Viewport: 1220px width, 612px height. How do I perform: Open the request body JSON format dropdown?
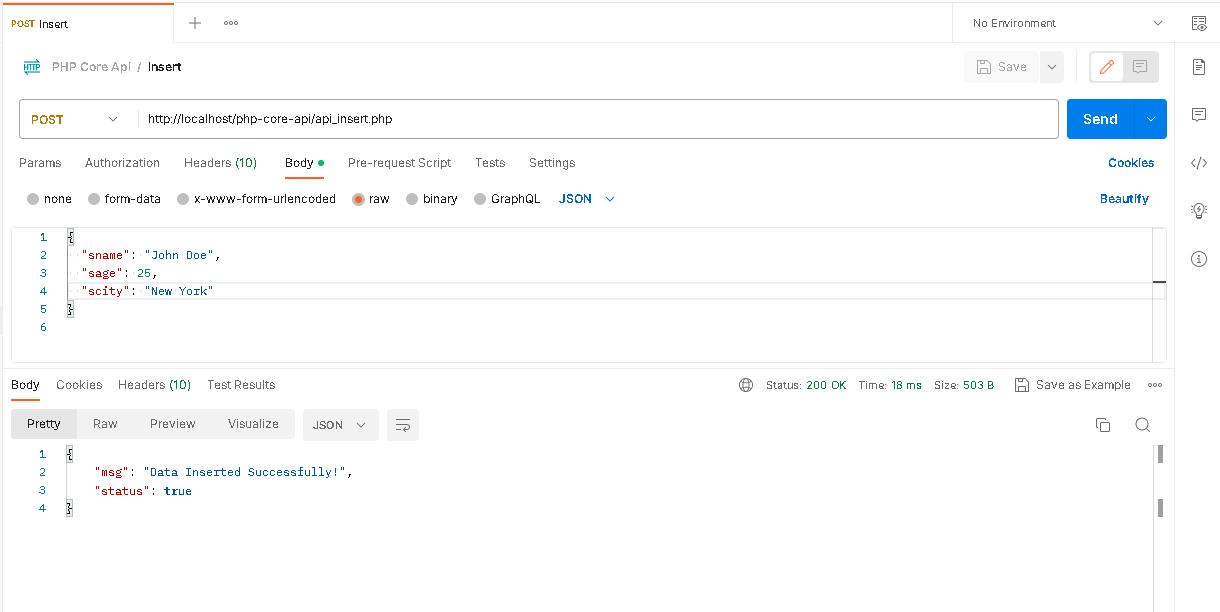click(x=587, y=199)
